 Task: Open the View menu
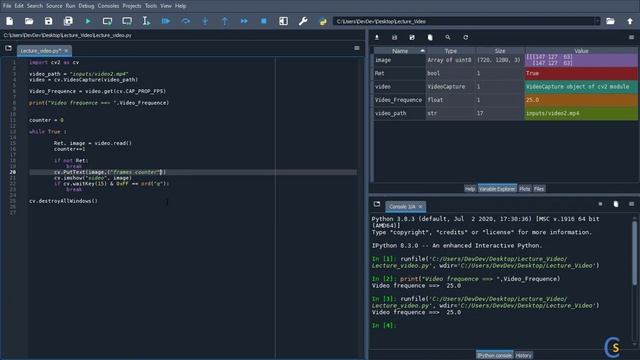tap(166, 6)
